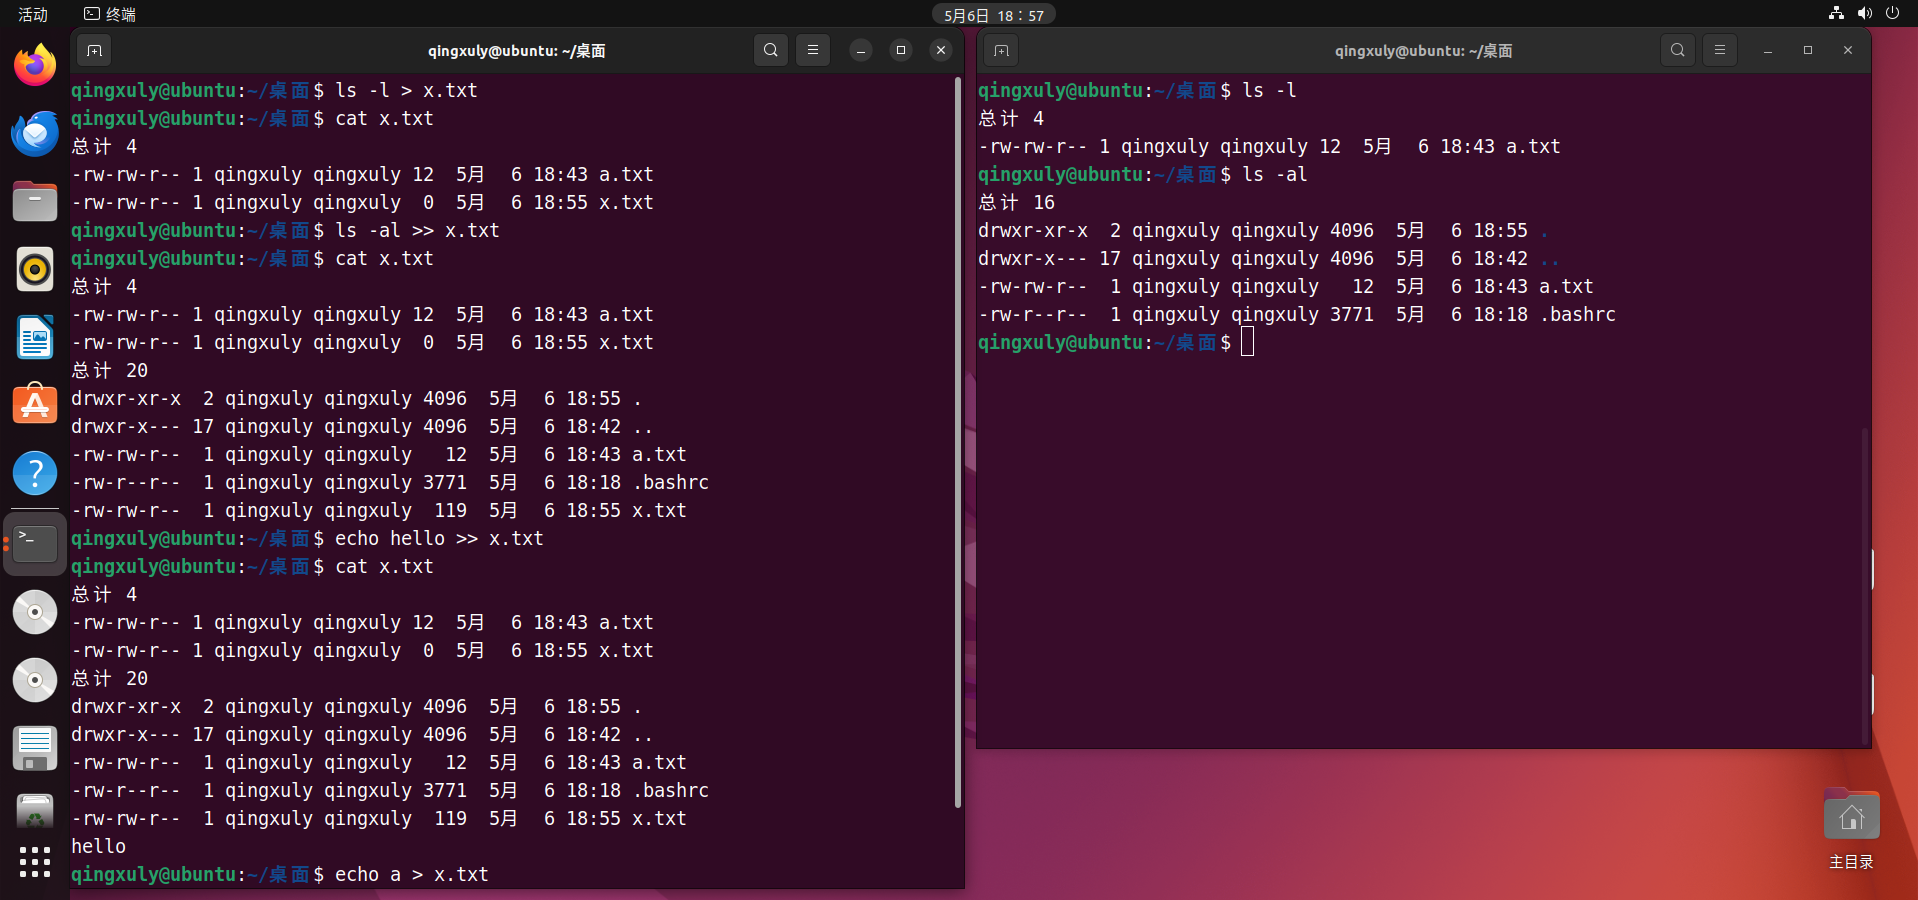Click '.bashrc' row in right terminal
This screenshot has height=900, width=1918.
1297,314
